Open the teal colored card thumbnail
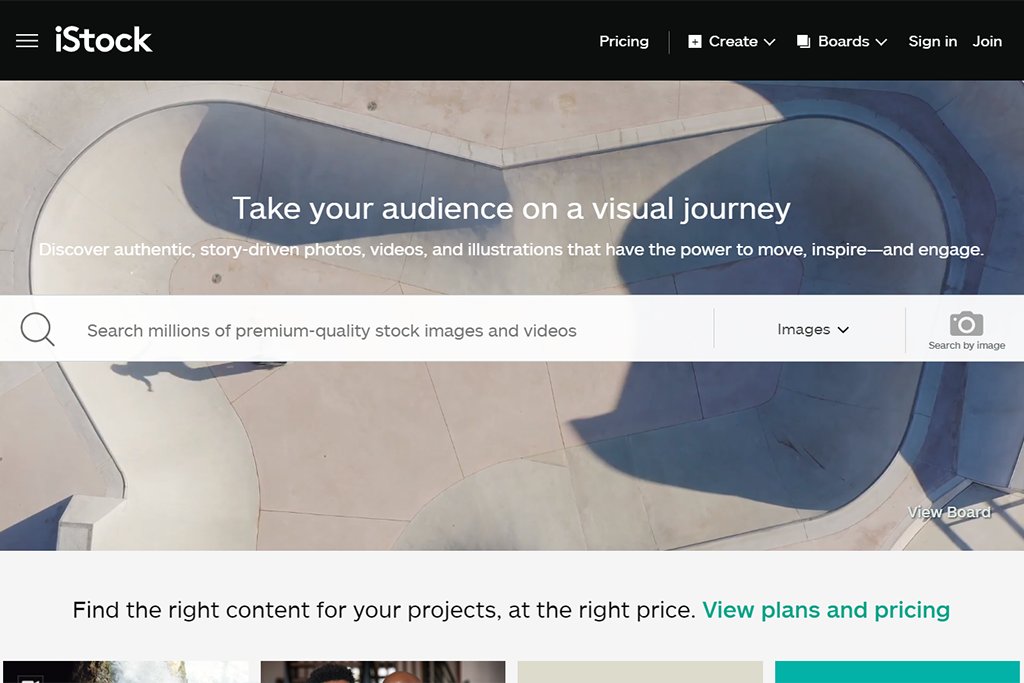 pyautogui.click(x=897, y=672)
